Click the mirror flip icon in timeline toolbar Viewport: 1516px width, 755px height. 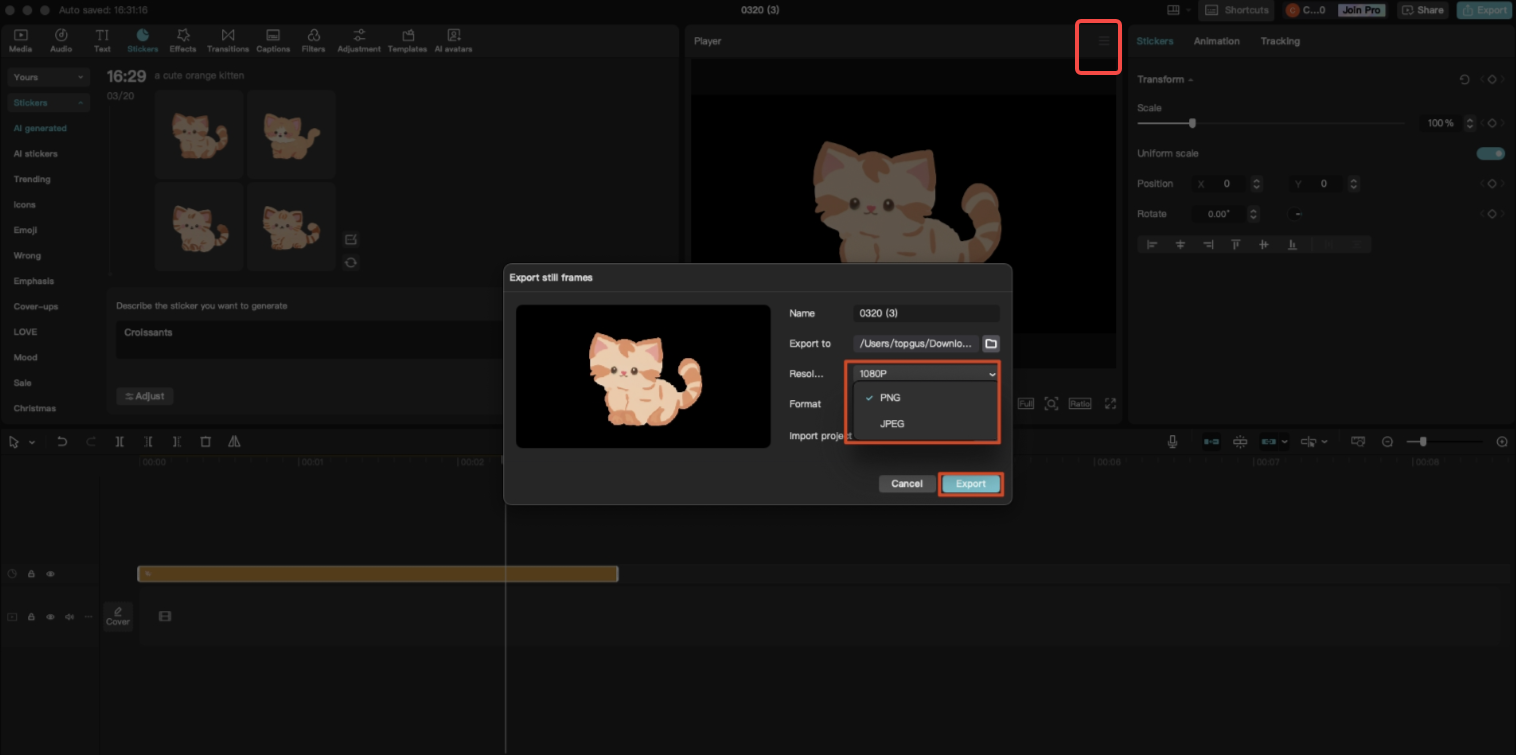pyautogui.click(x=234, y=441)
